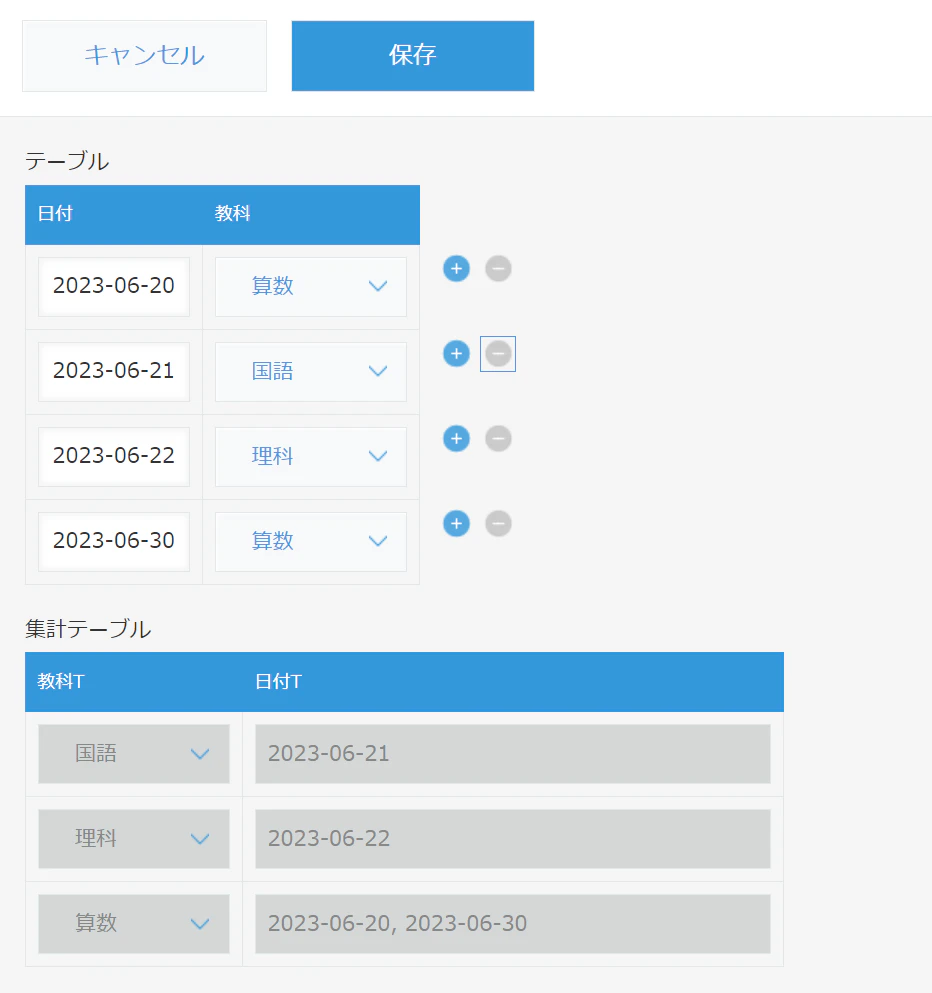The image size is (932, 993).
Task: Select the 2023-06-20, 2023-06-30 field
Action: tap(513, 923)
